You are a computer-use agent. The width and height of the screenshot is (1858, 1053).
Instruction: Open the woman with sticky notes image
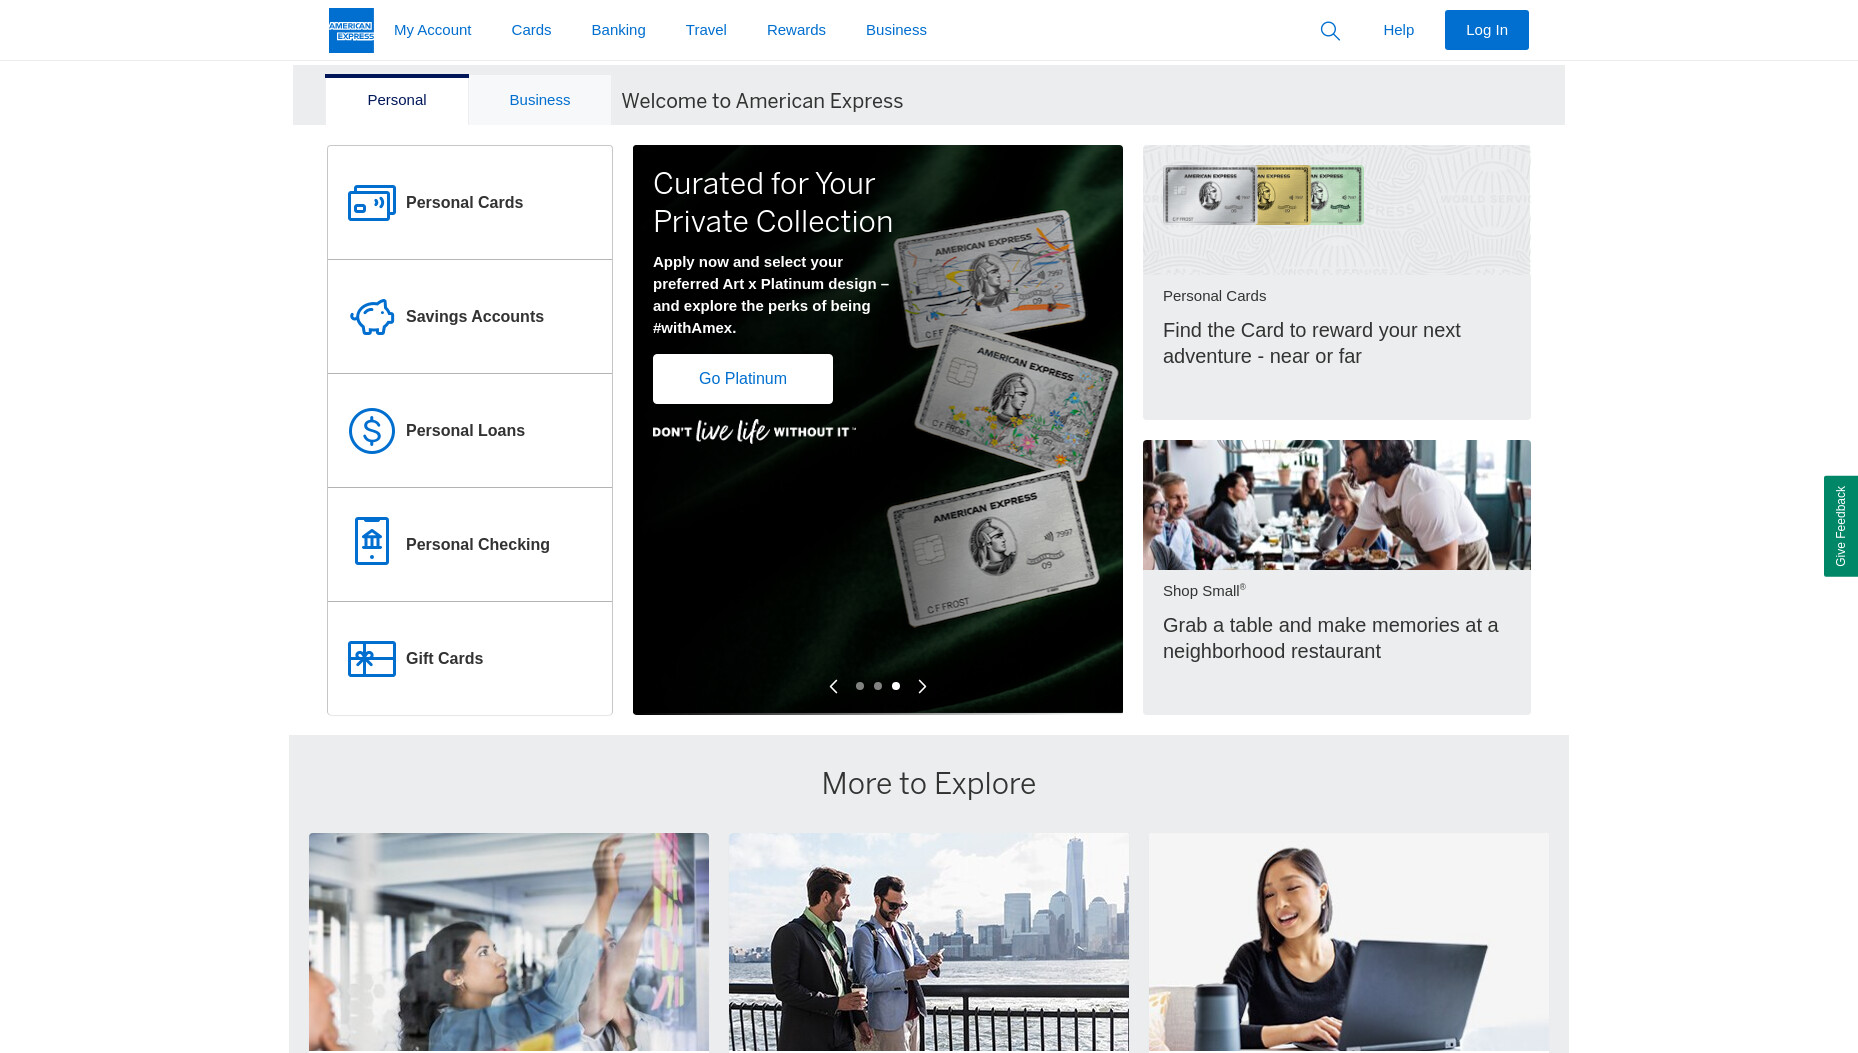(508, 942)
